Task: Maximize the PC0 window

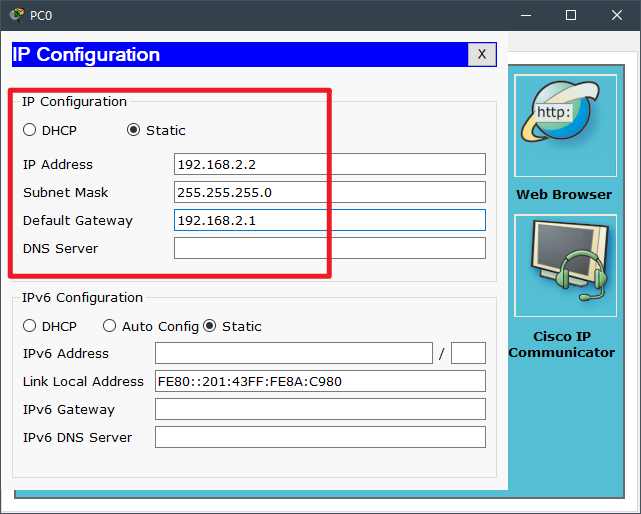Action: click(x=571, y=15)
